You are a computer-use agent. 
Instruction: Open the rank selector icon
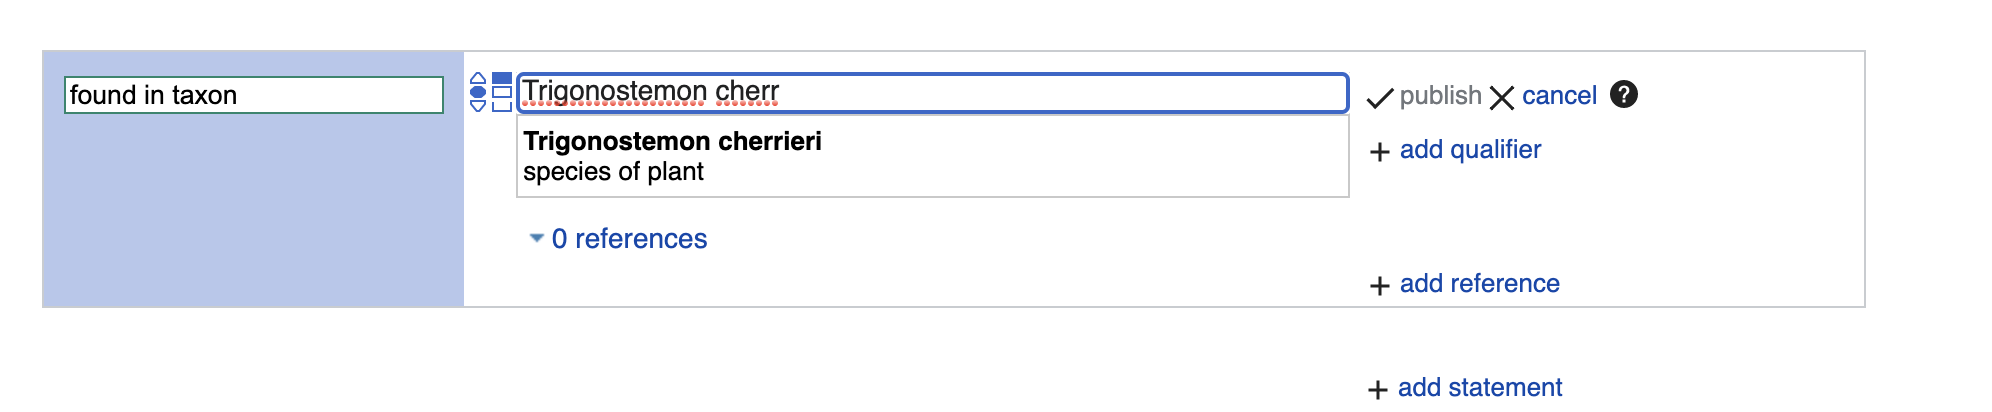pos(478,92)
